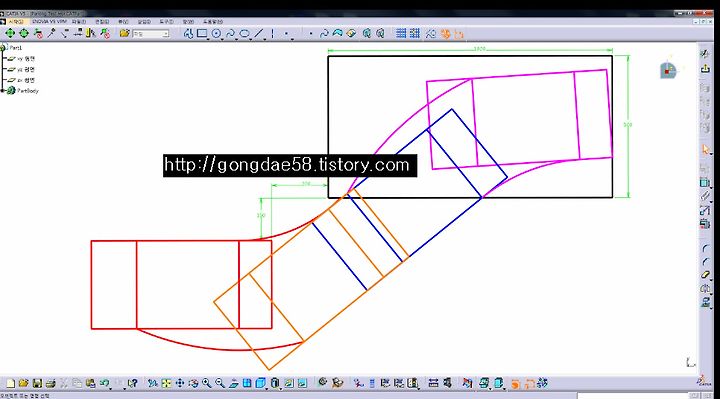The width and height of the screenshot is (720, 399).
Task: Click the Zoom Out magnifier icon
Action: (220, 383)
